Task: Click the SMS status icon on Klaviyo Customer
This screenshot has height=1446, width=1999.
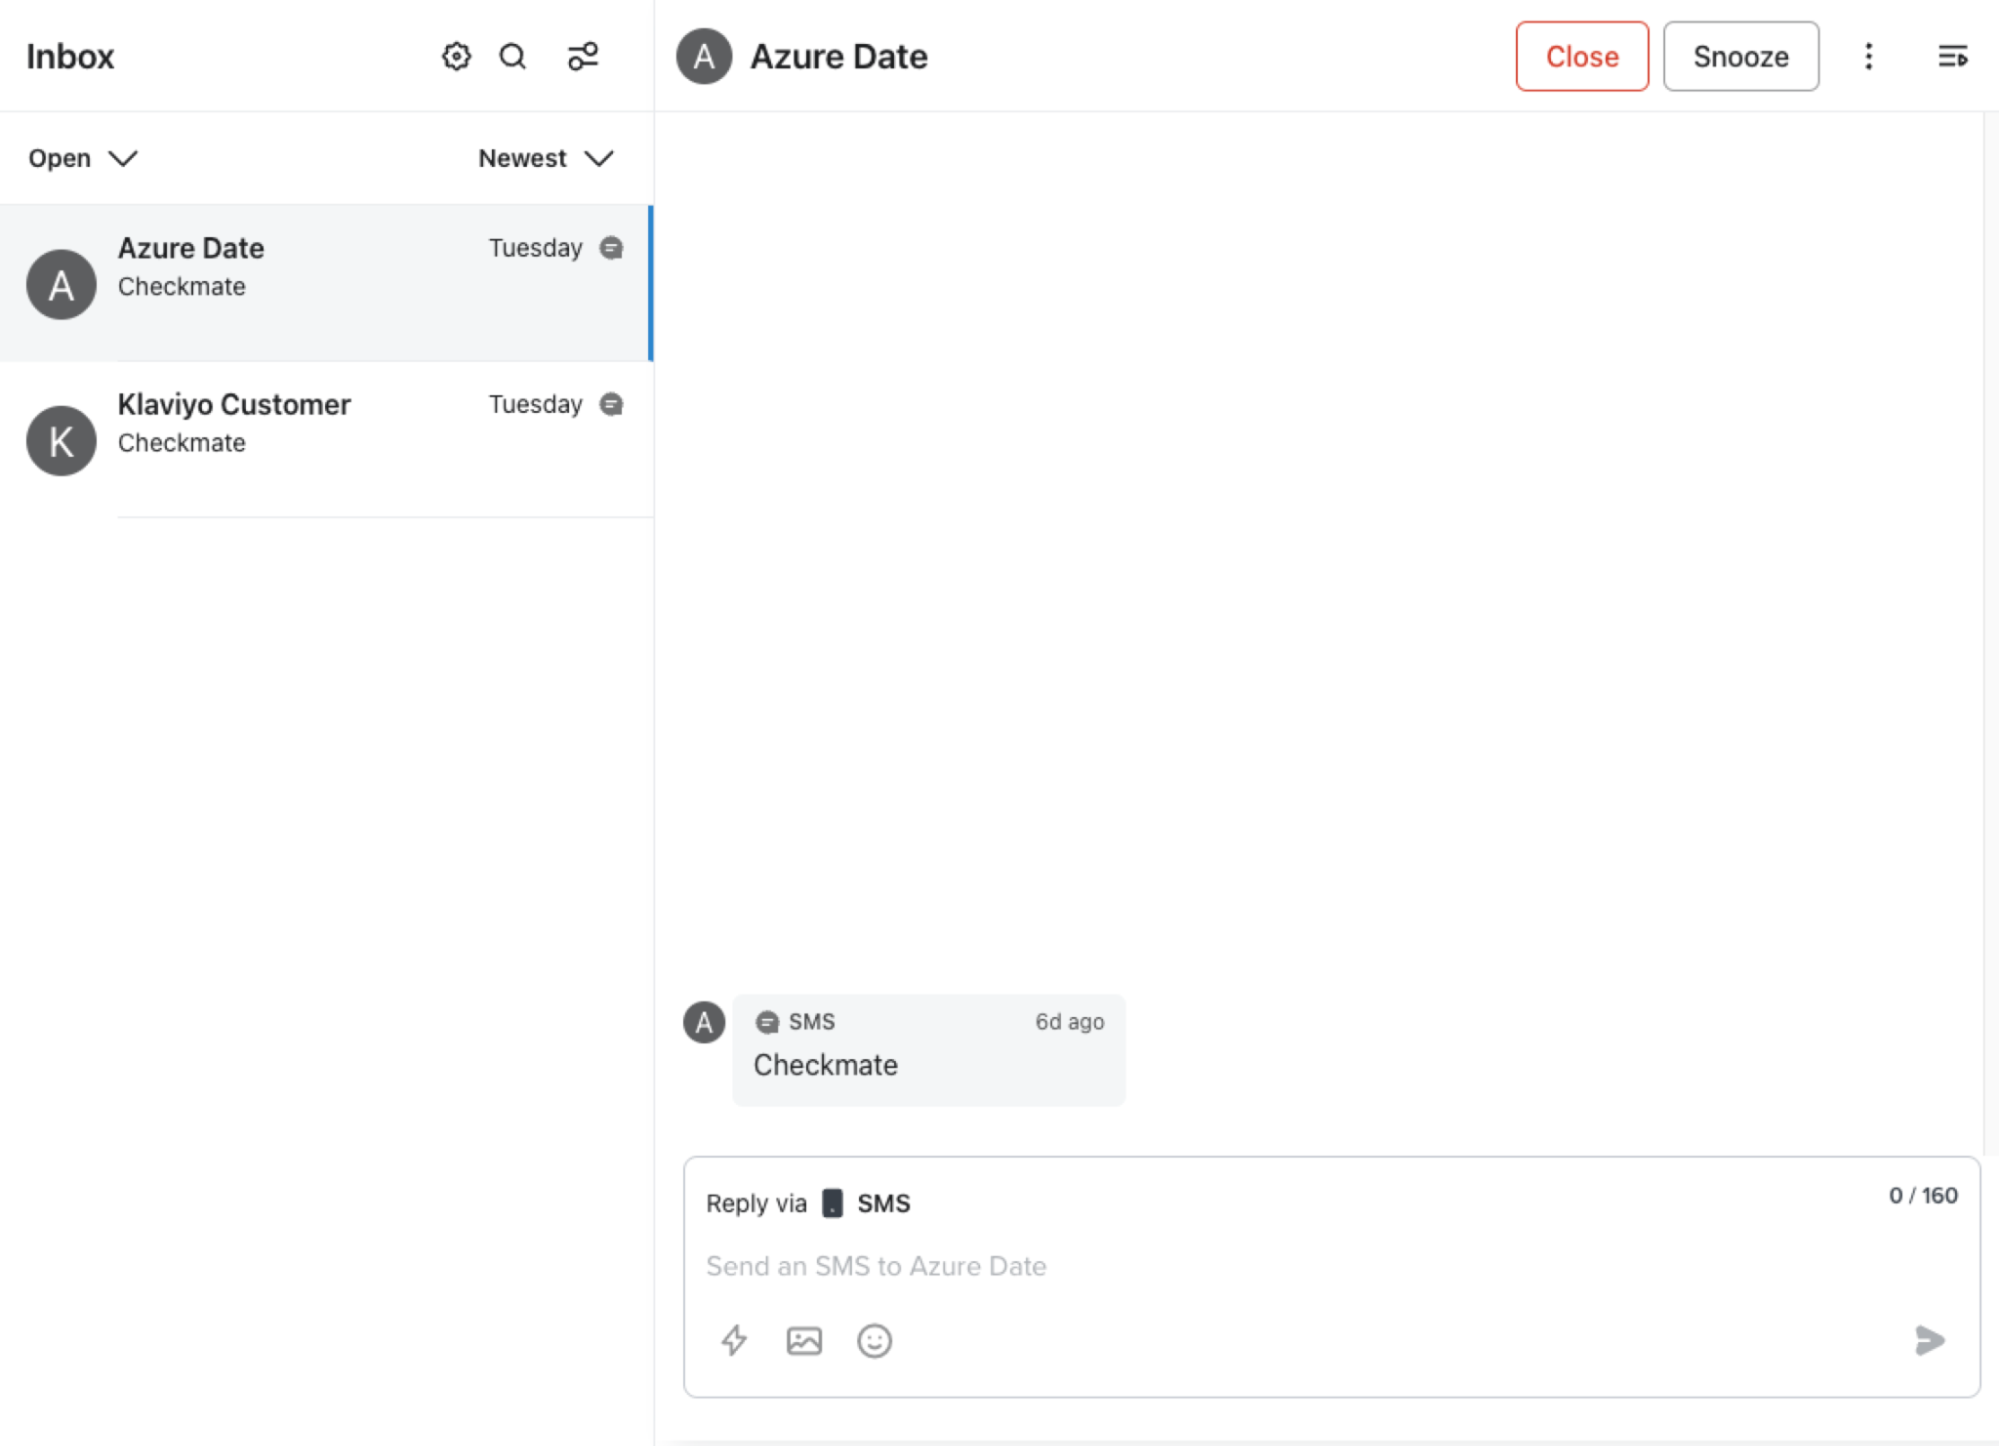Action: coord(611,405)
